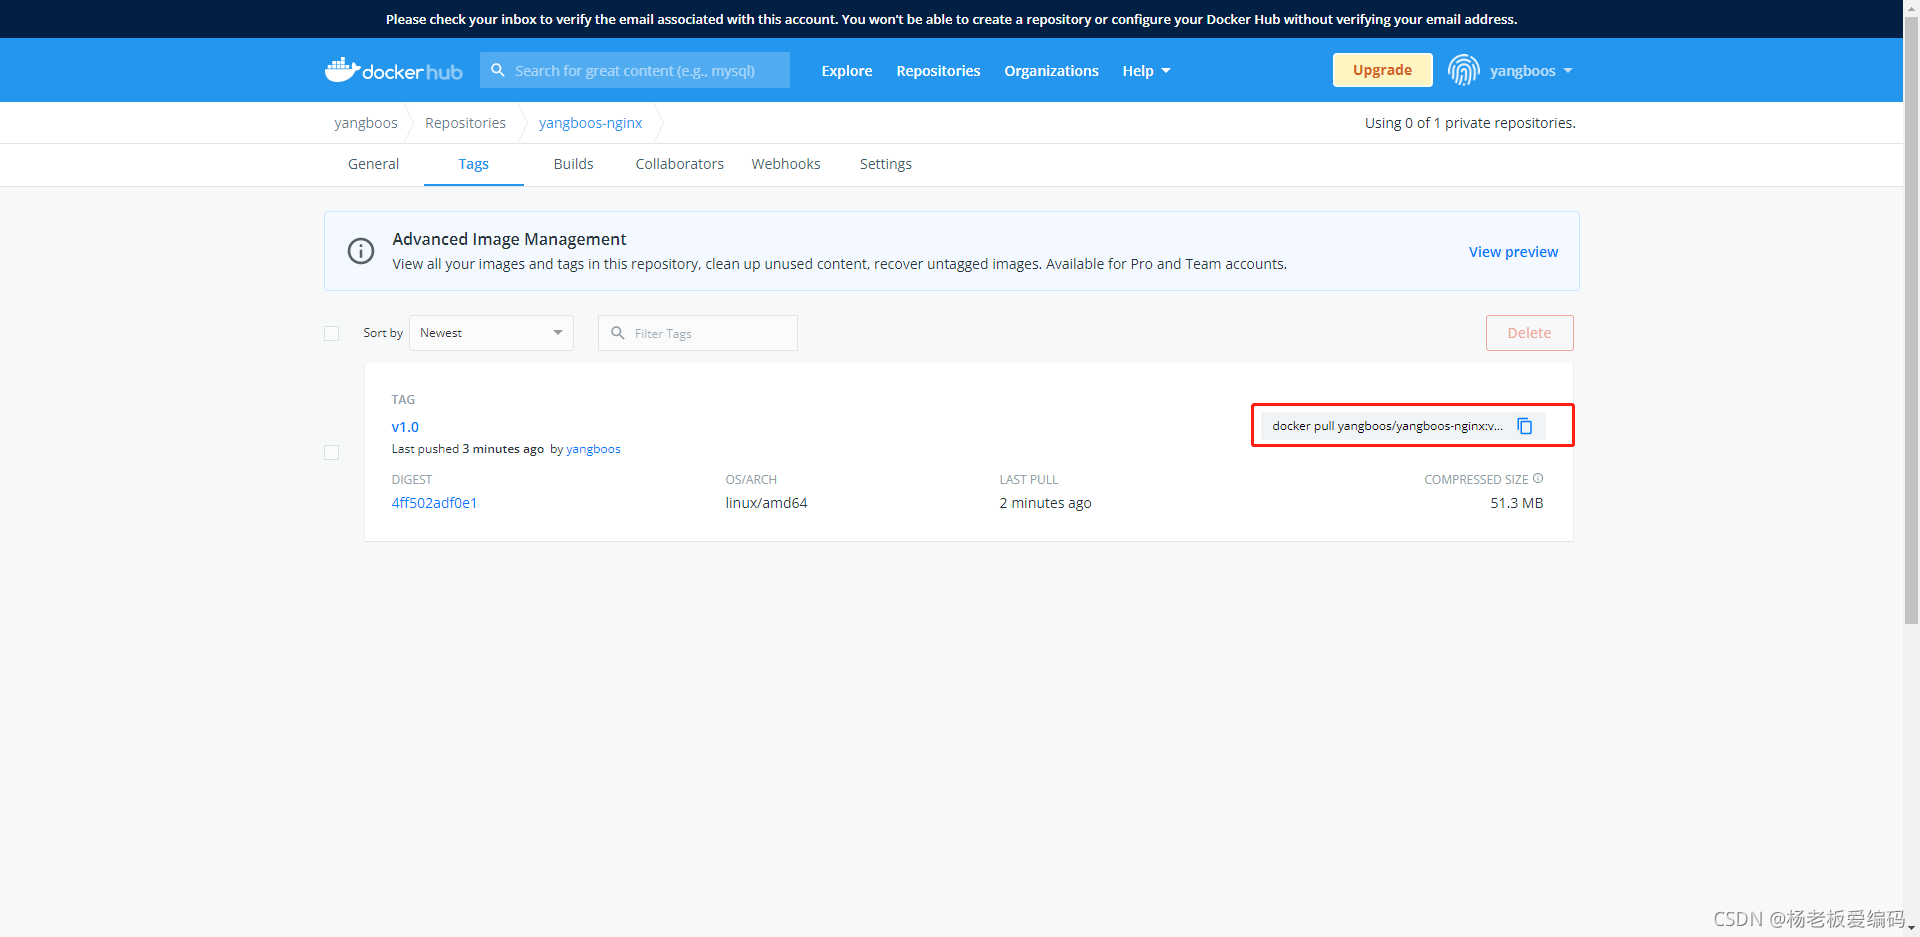This screenshot has width=1920, height=937.
Task: Switch to the Builds tab
Action: click(574, 164)
